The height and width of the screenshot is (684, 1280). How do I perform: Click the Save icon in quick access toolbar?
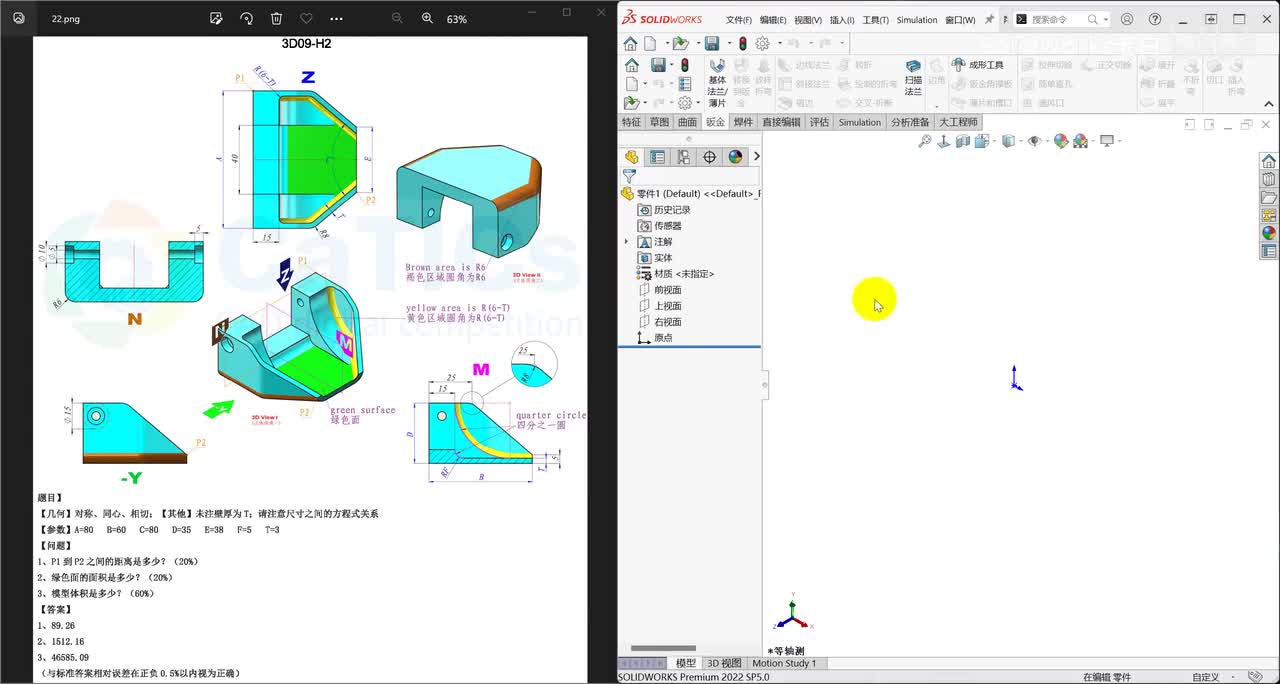tap(712, 43)
